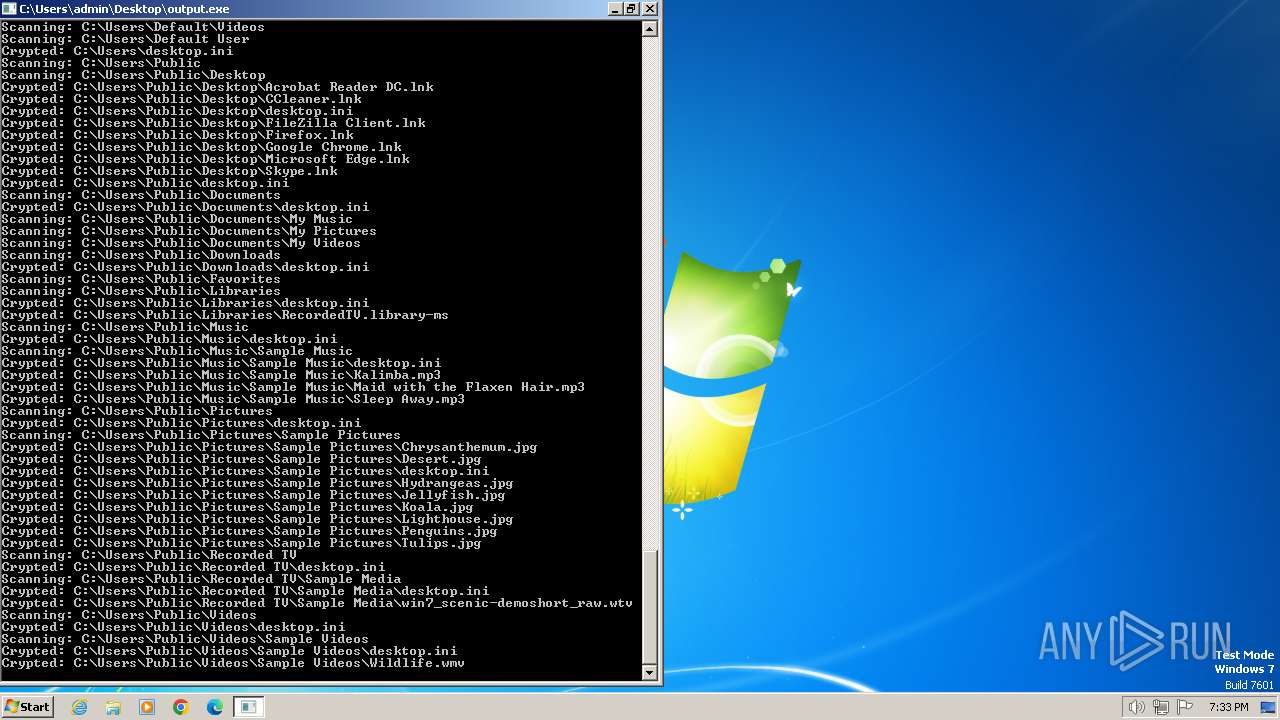This screenshot has width=1280, height=720.
Task: Launch Microsoft Edge from taskbar
Action: click(x=215, y=707)
